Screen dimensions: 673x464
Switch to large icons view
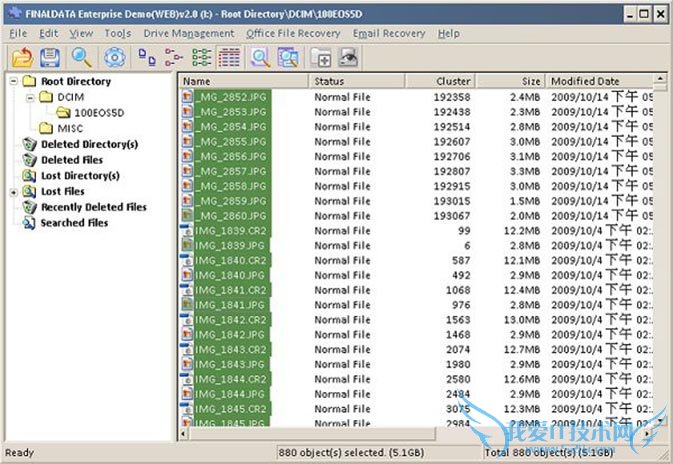point(147,57)
